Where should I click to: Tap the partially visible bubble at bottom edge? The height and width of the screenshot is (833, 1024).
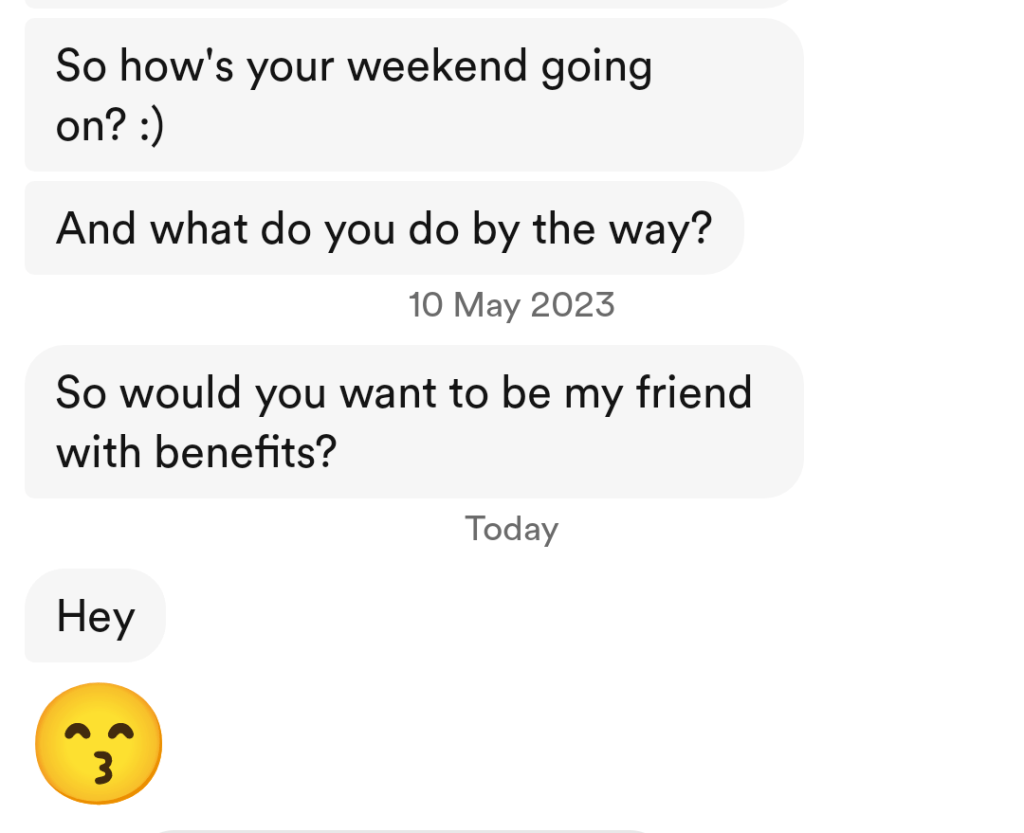tap(400, 829)
